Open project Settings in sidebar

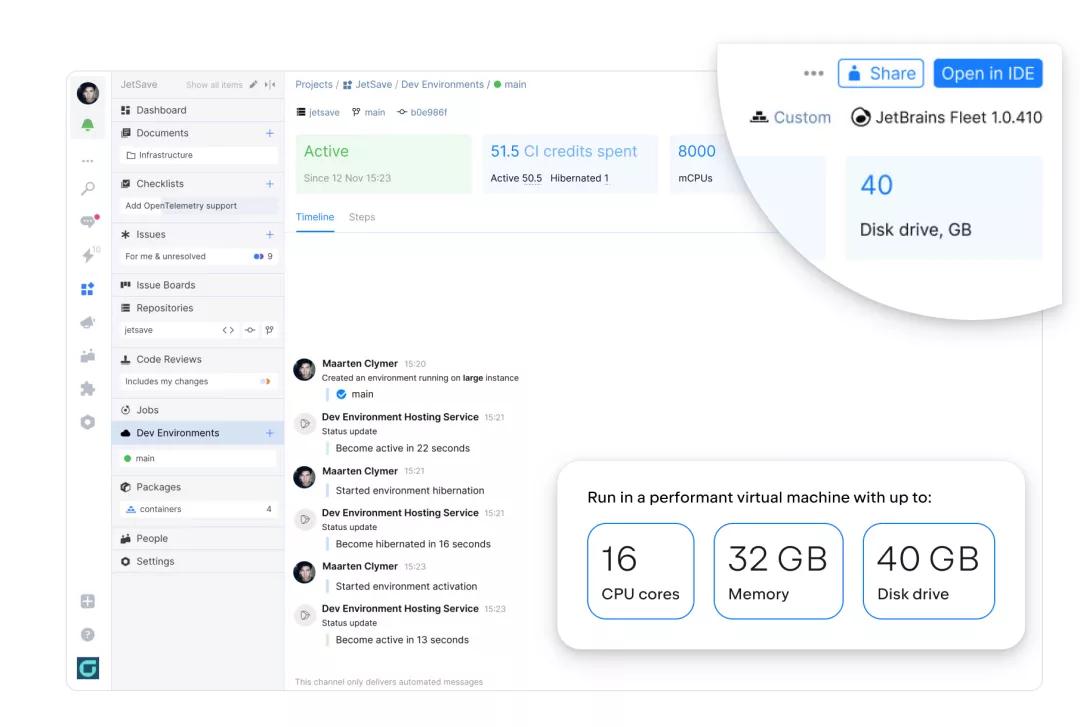click(198, 562)
